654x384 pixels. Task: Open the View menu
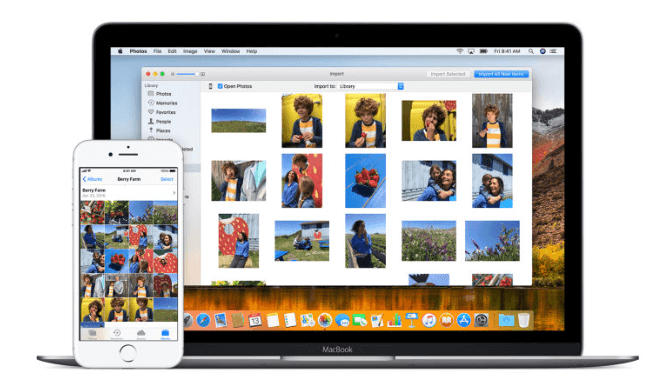pyautogui.click(x=209, y=51)
